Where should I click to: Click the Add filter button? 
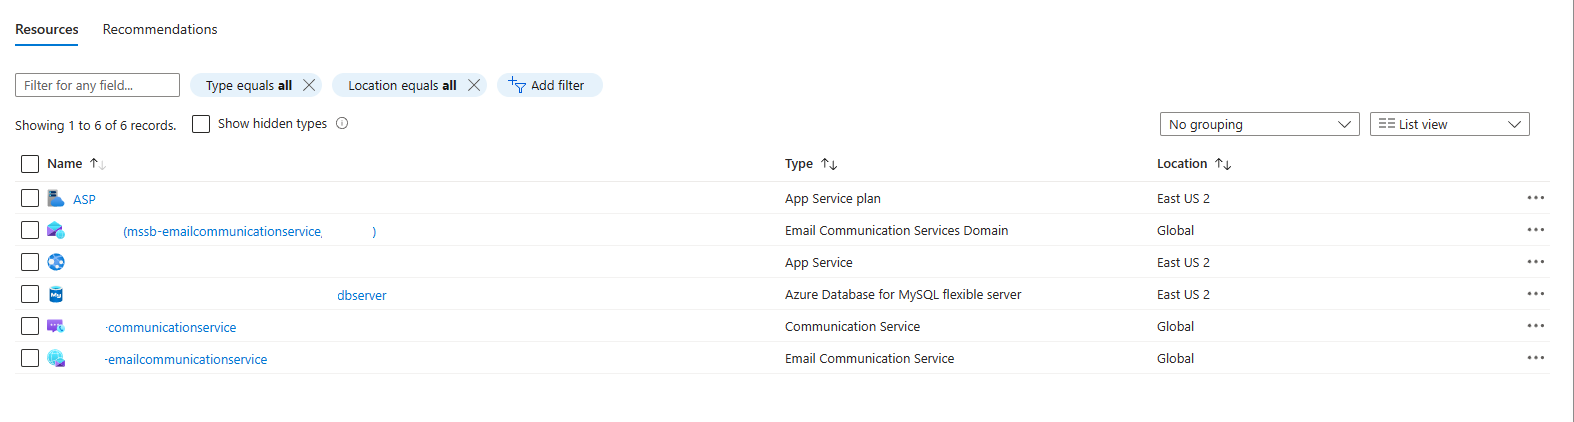549,85
